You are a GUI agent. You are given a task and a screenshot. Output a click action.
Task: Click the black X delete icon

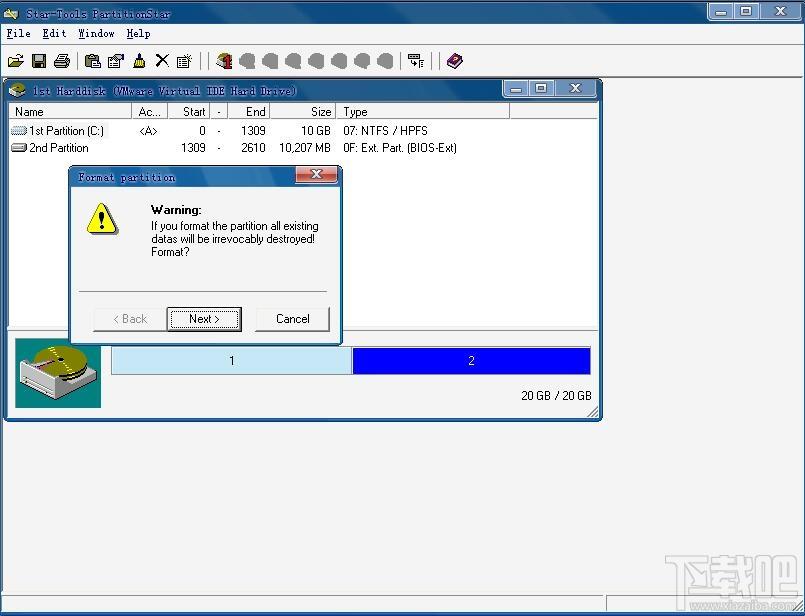[x=162, y=61]
